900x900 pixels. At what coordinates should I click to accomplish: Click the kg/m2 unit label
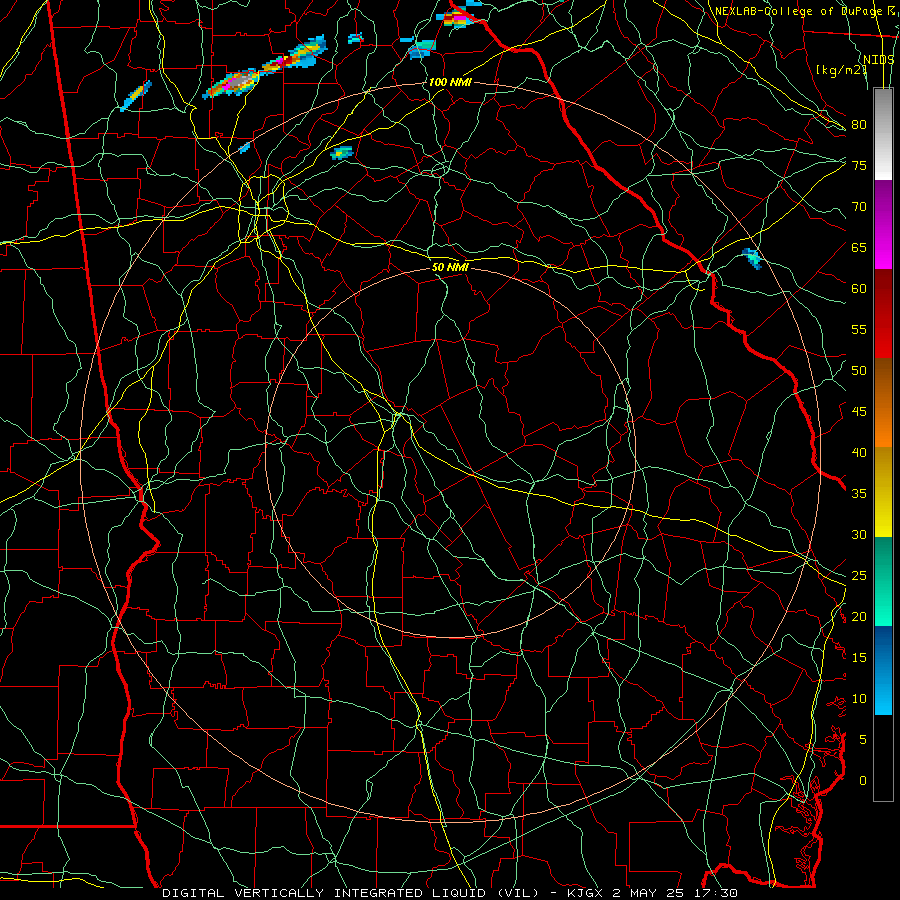(841, 70)
